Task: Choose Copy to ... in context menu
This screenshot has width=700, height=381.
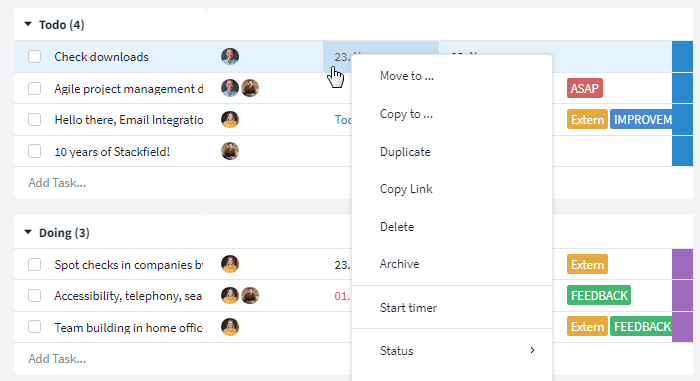Action: tap(406, 114)
